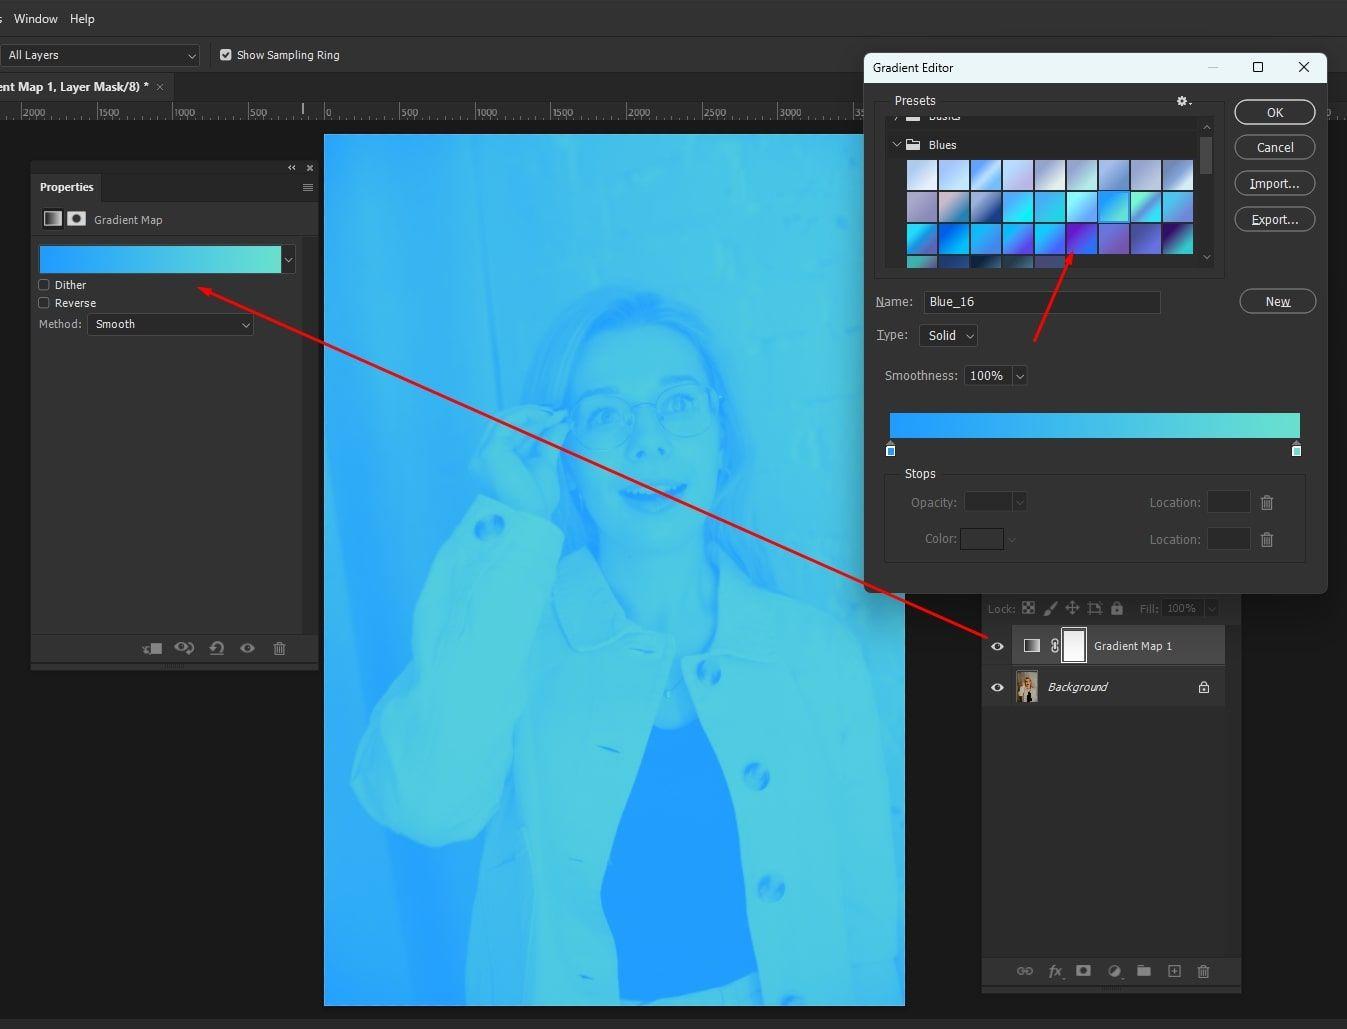Open the Properties panel flyout menu

pos(308,187)
